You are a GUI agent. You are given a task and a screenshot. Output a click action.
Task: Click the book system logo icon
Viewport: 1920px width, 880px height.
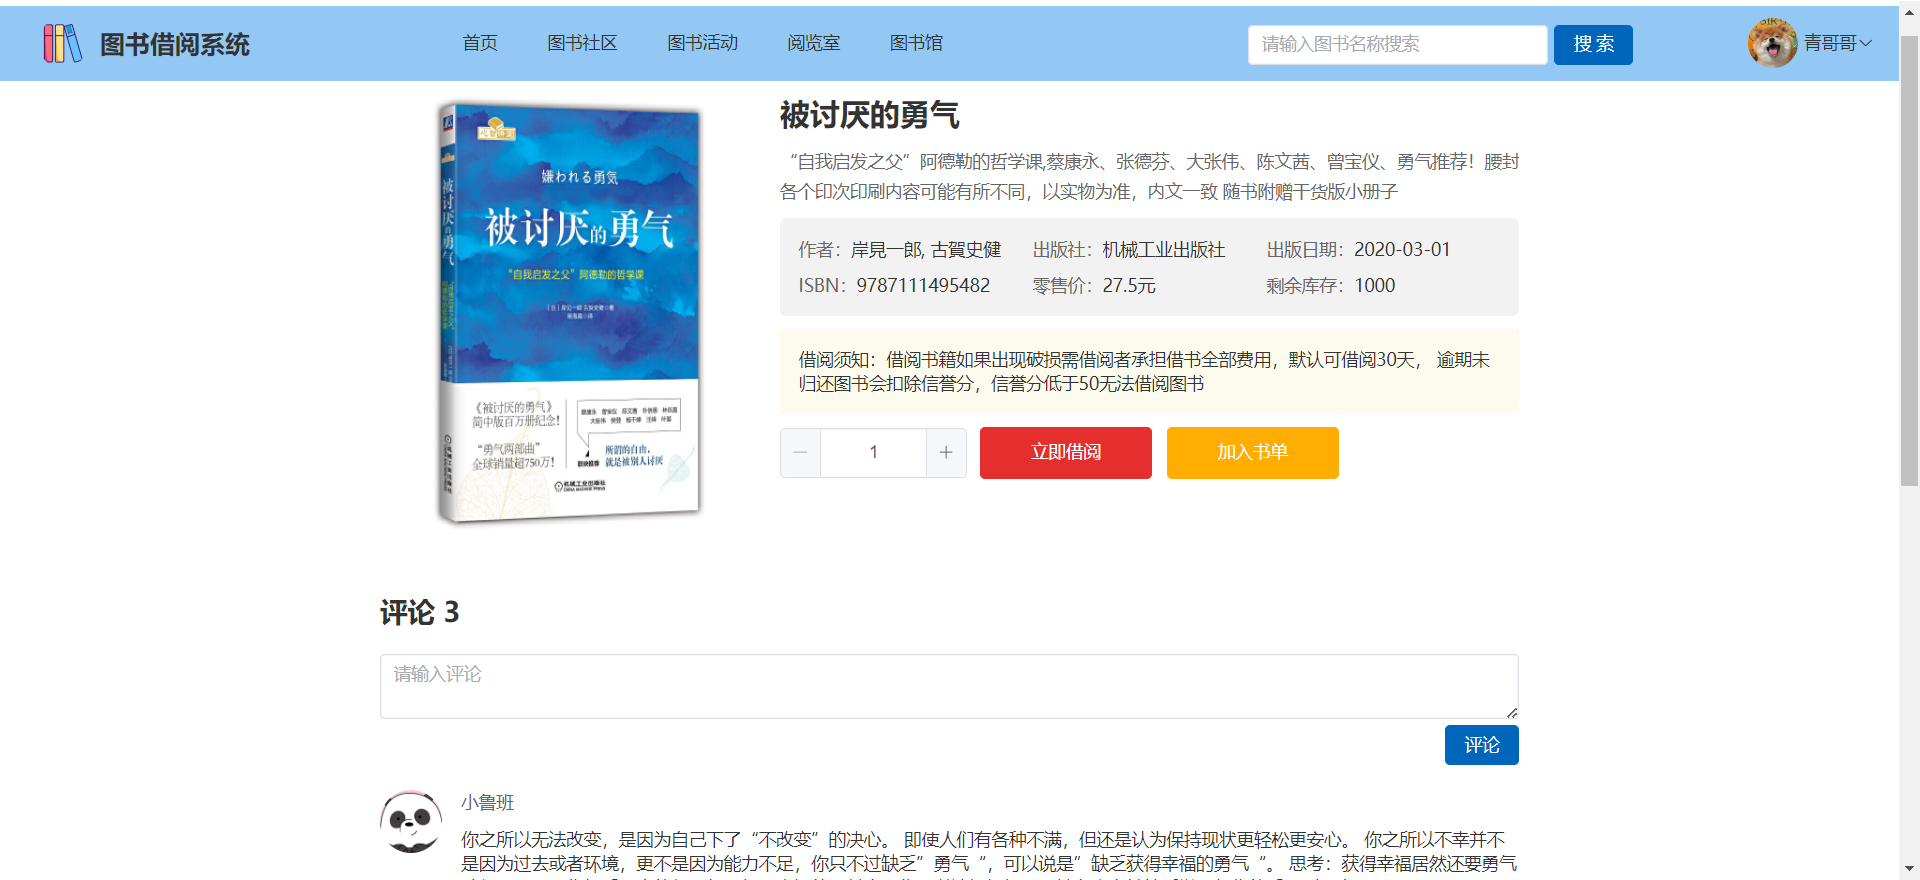tap(62, 43)
